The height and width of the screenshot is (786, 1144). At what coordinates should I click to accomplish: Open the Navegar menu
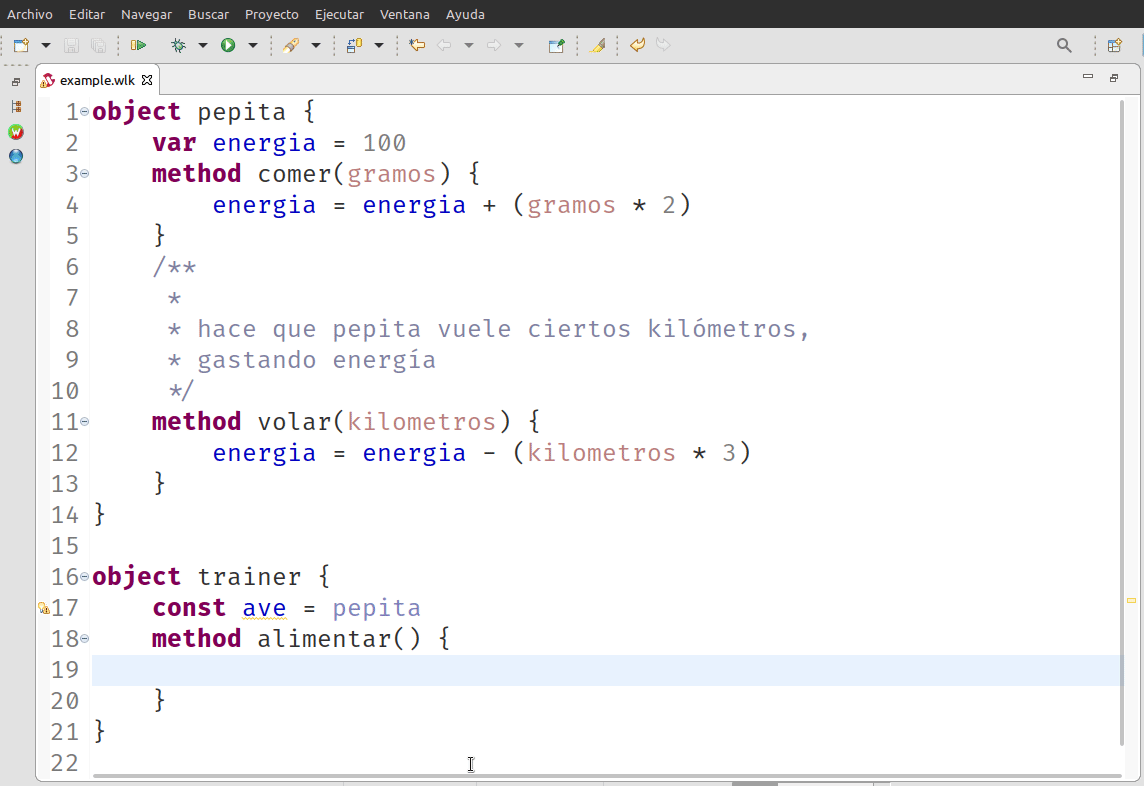point(146,14)
